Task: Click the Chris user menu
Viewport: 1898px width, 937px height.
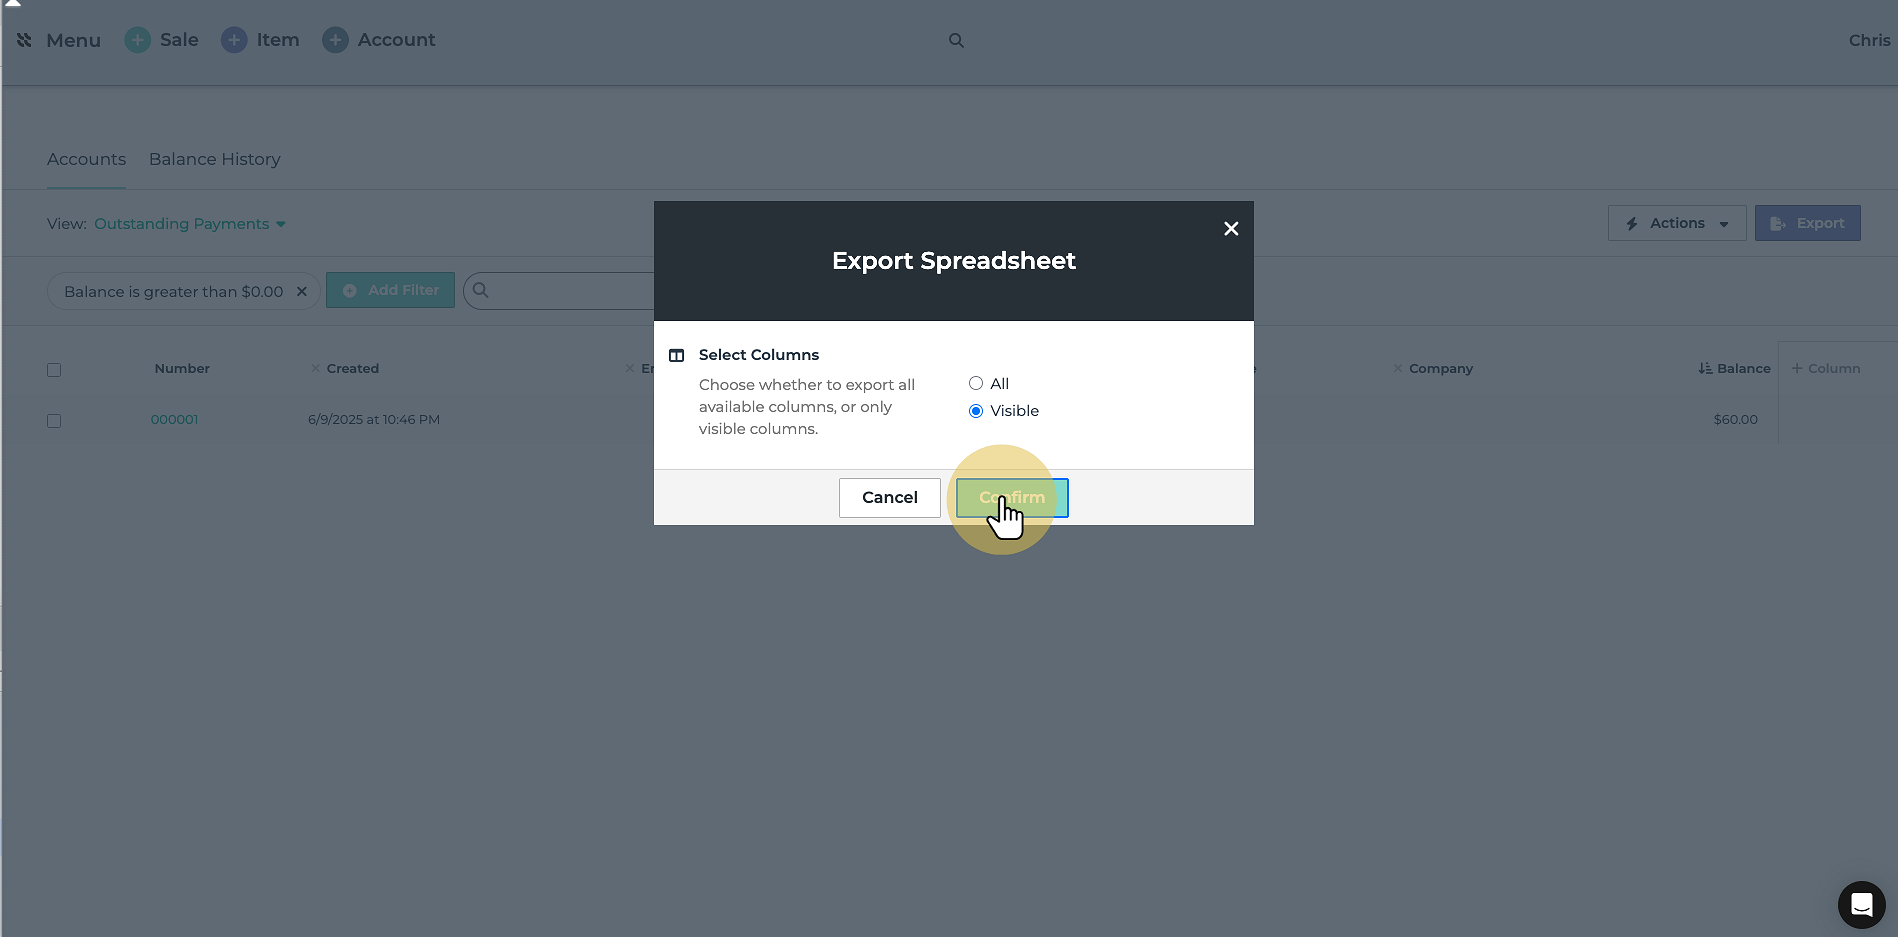Action: [x=1869, y=40]
